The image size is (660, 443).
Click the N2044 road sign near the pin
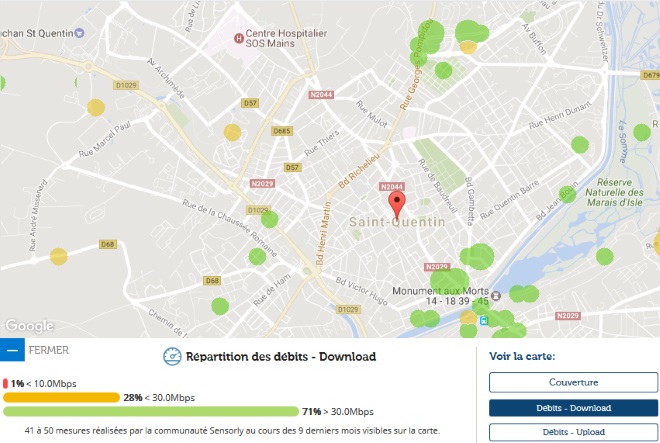(392, 187)
